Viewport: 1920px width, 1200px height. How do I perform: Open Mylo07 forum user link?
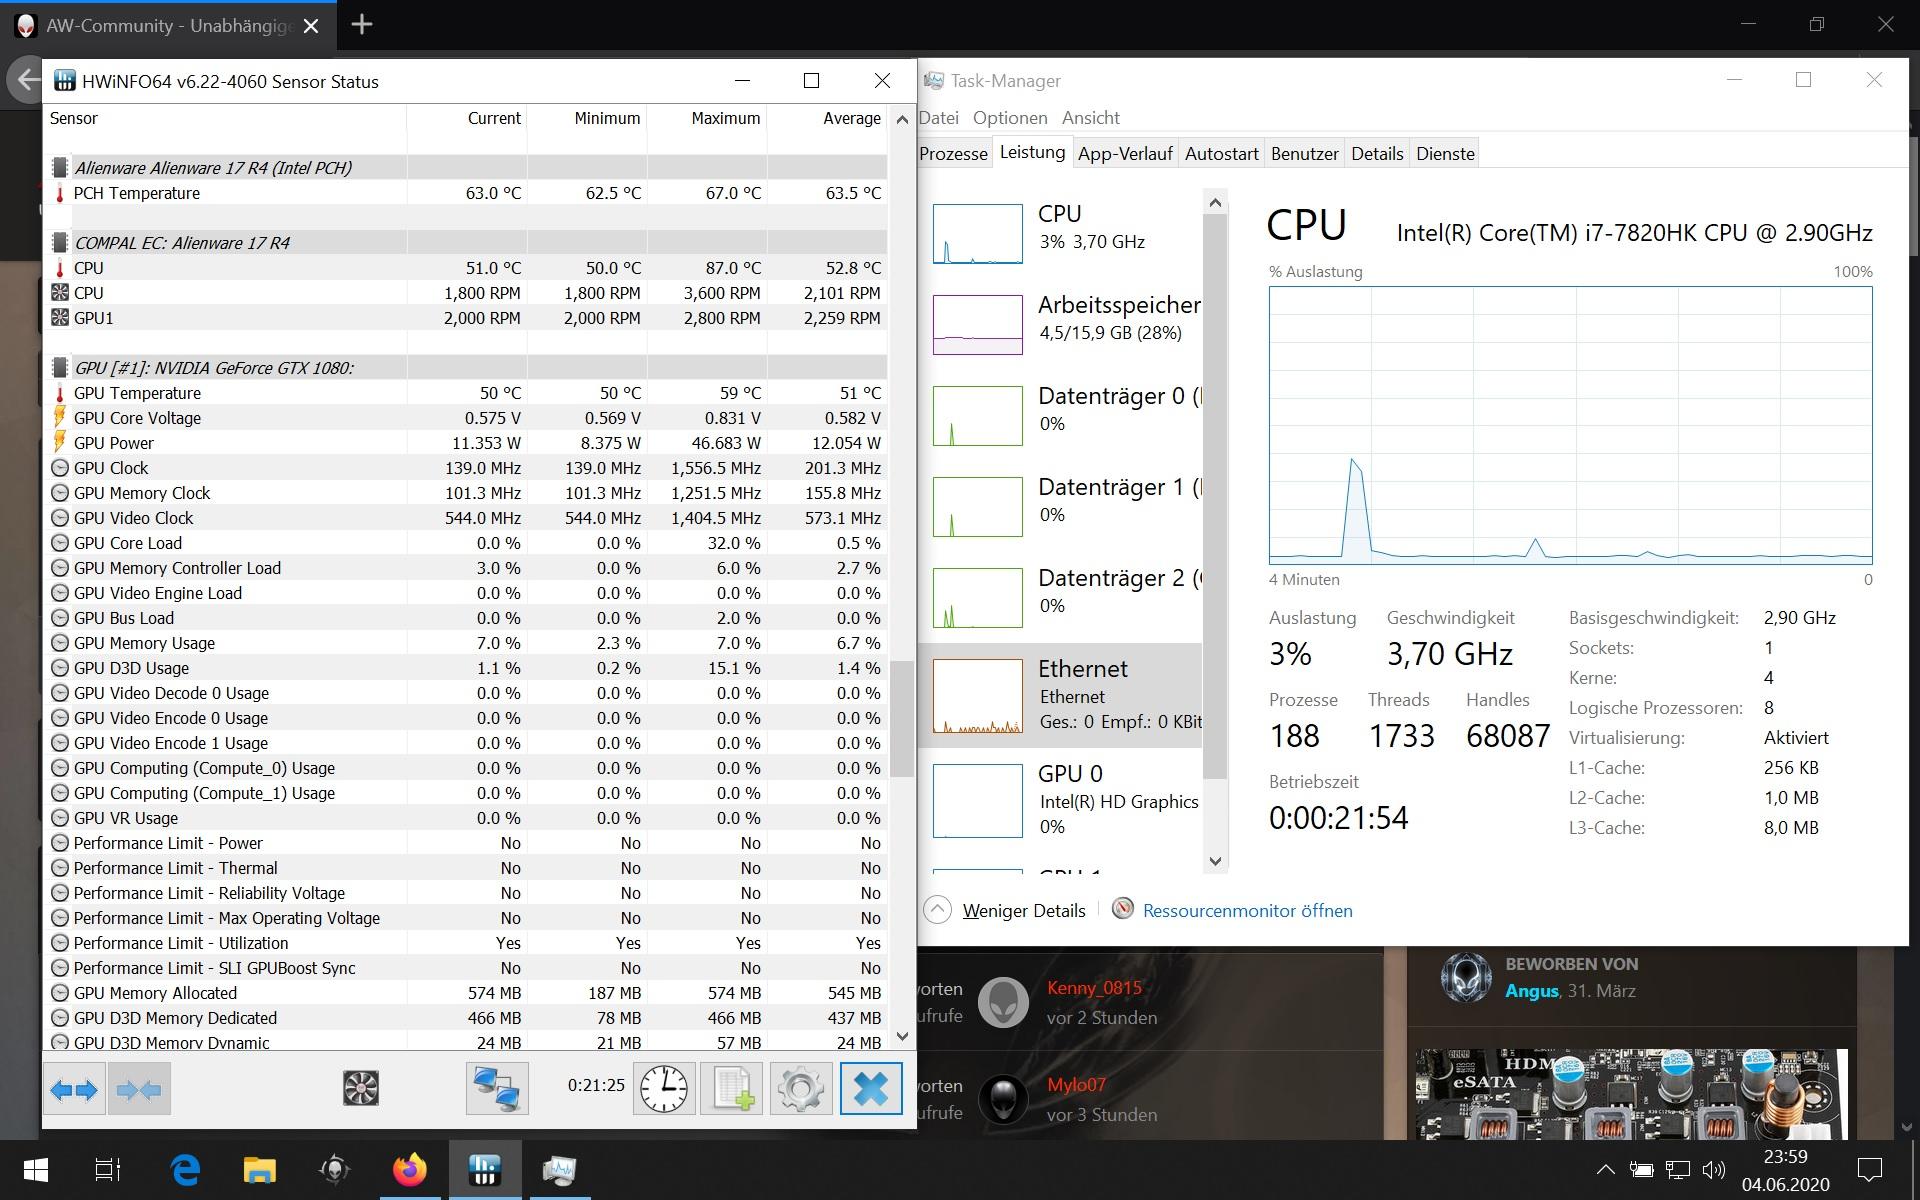(x=1076, y=1085)
